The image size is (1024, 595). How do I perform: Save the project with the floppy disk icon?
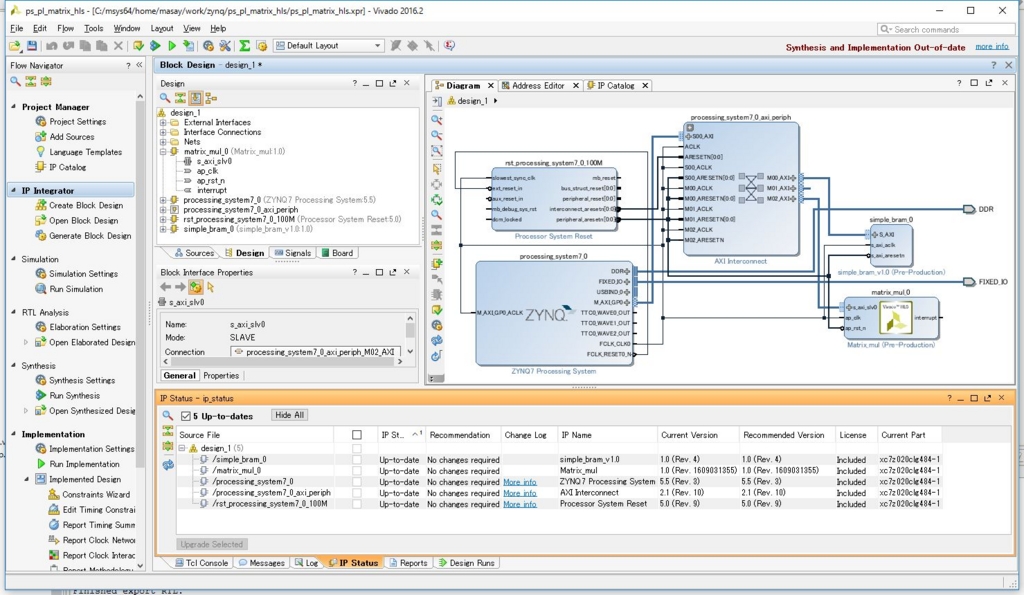(32, 46)
